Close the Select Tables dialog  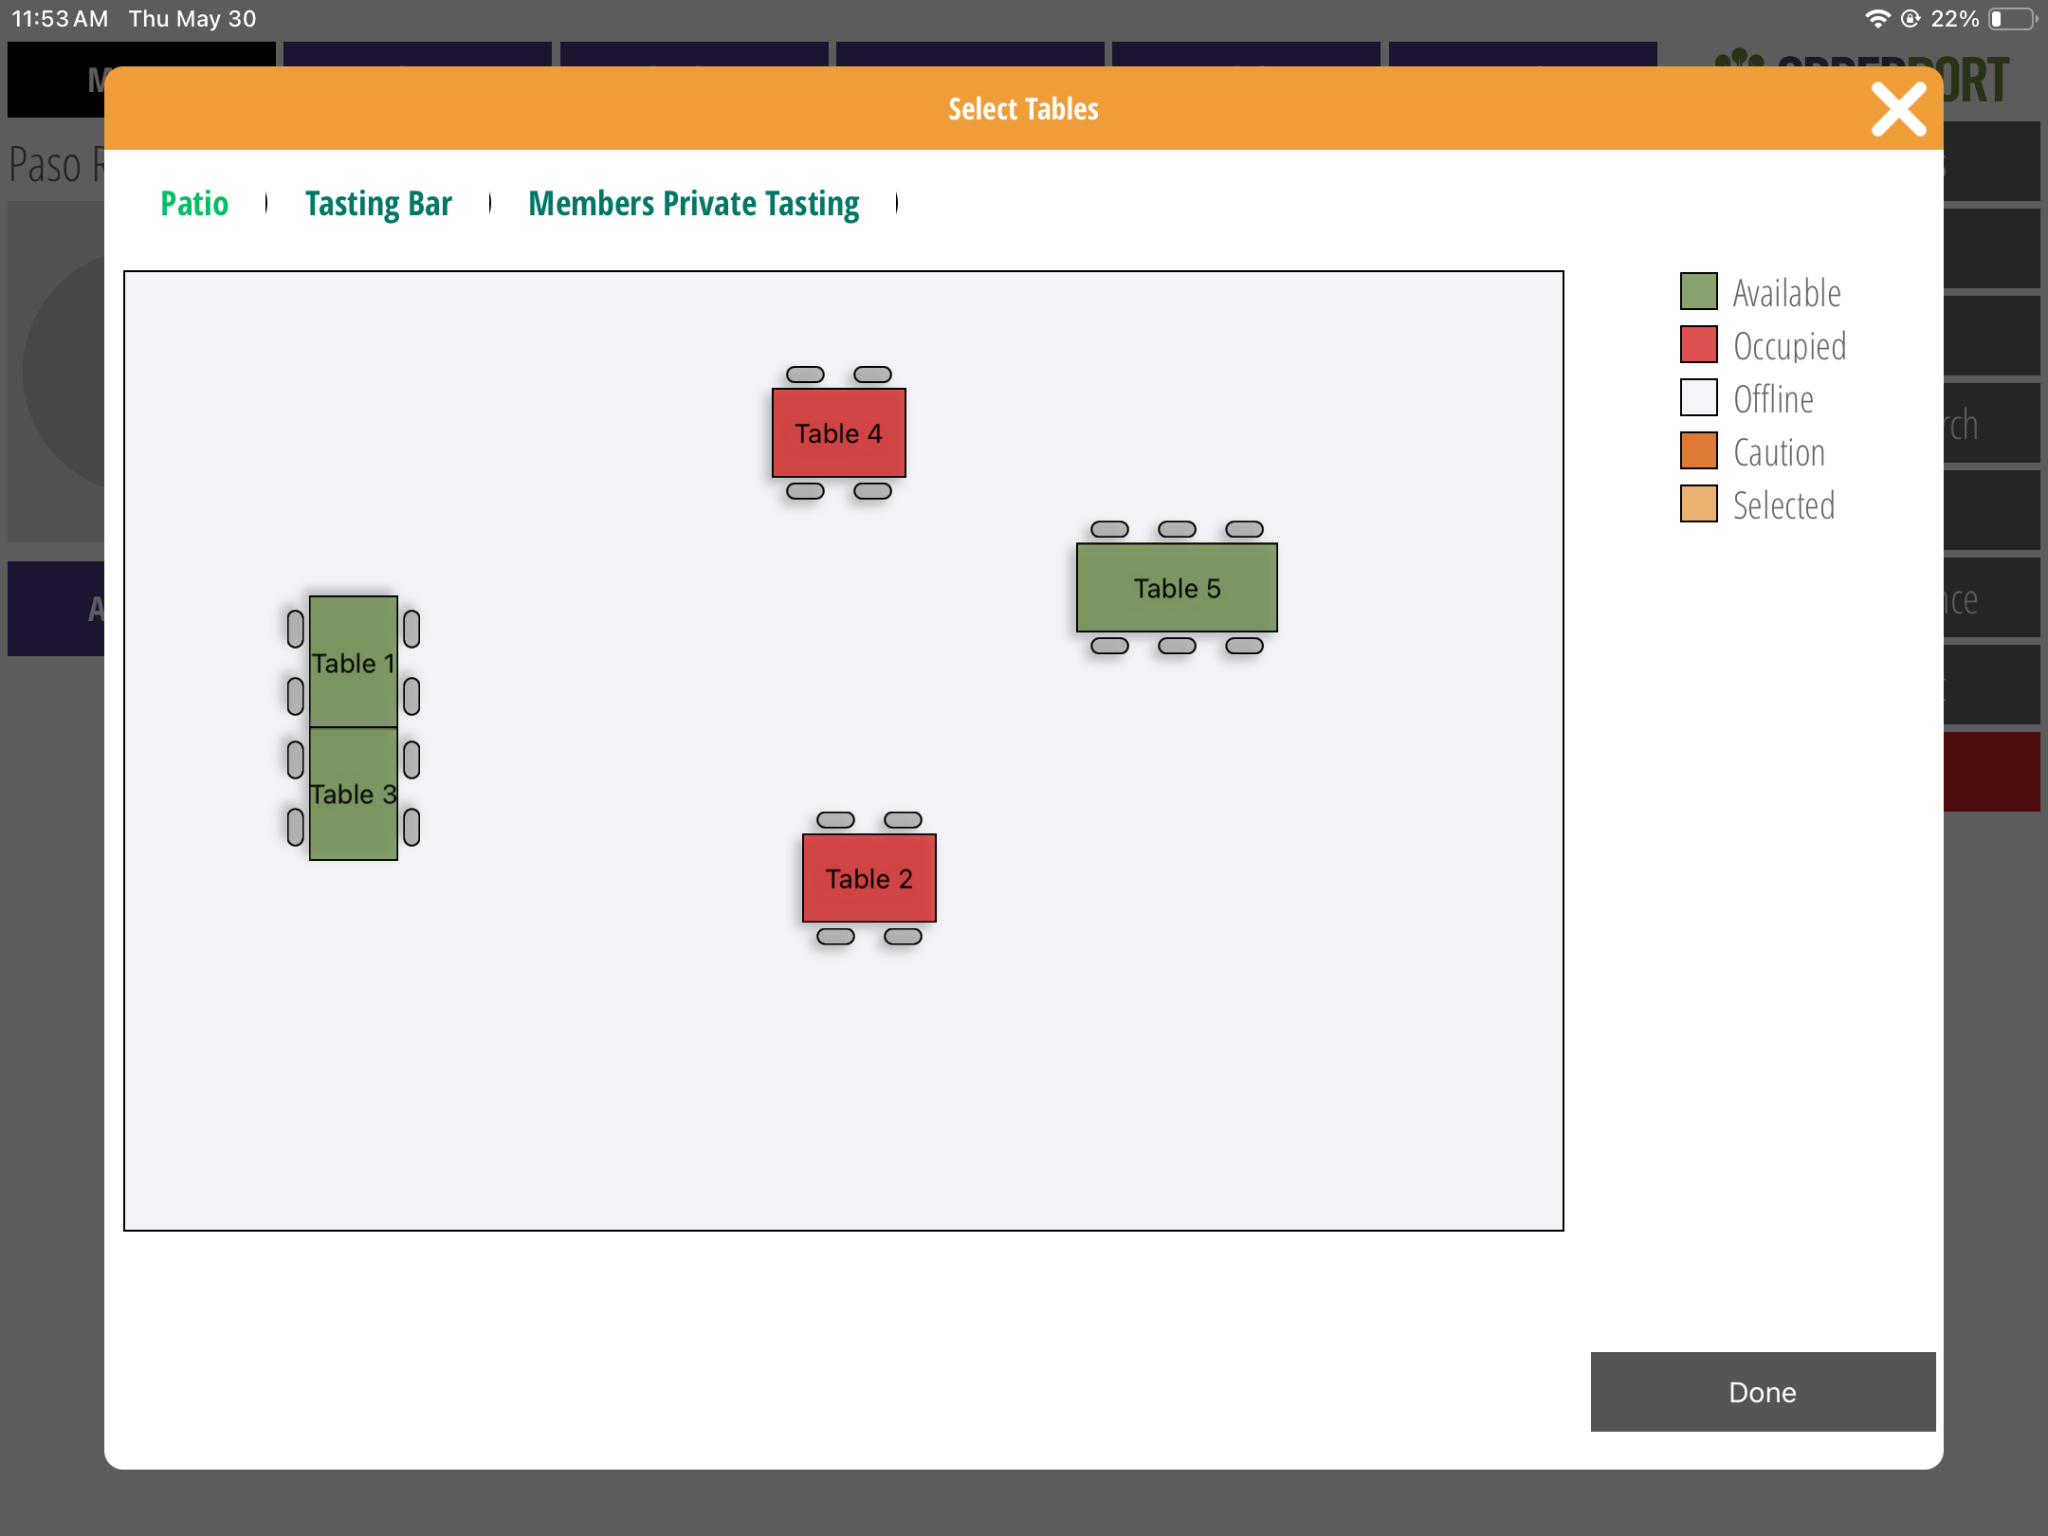pos(1897,109)
